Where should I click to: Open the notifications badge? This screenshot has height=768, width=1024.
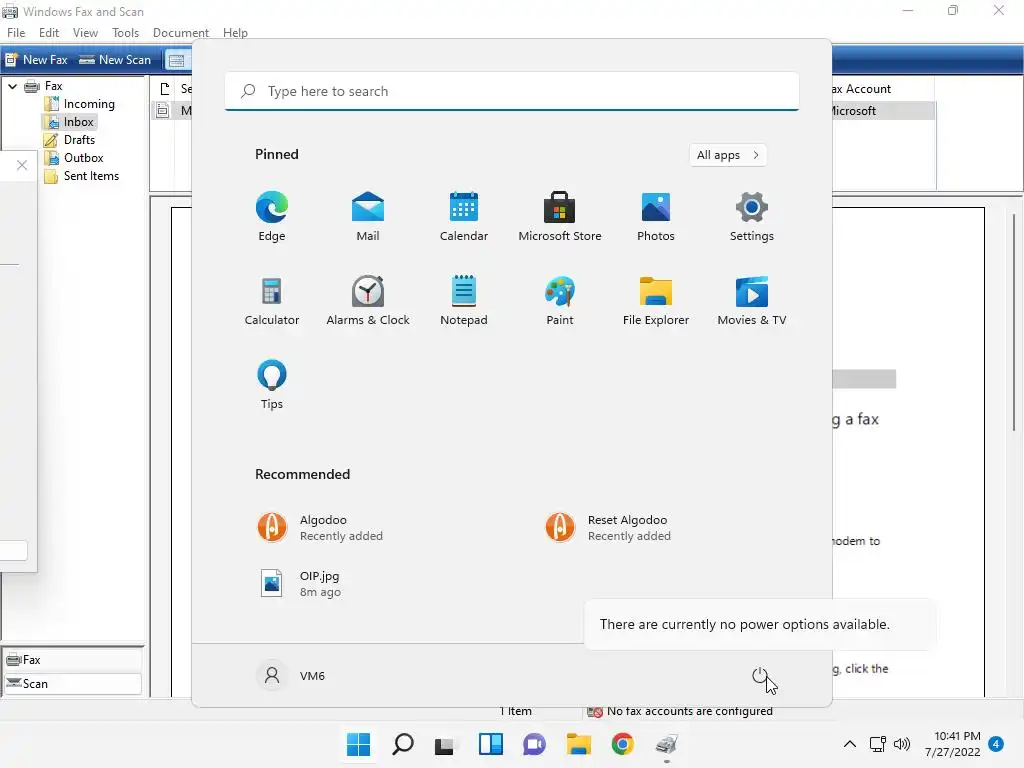(996, 744)
